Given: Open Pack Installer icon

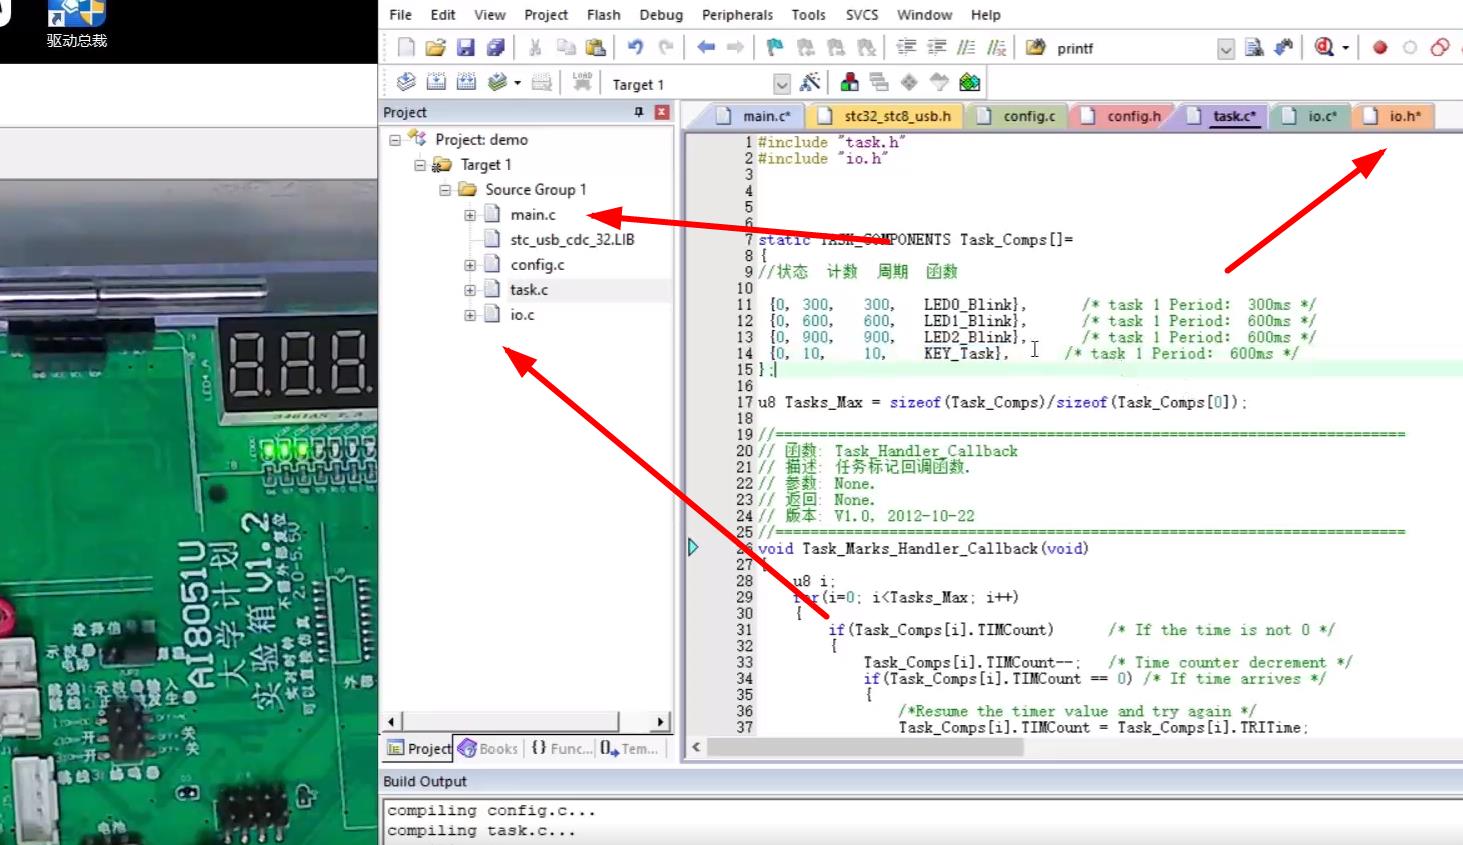Looking at the screenshot, I should 969,83.
